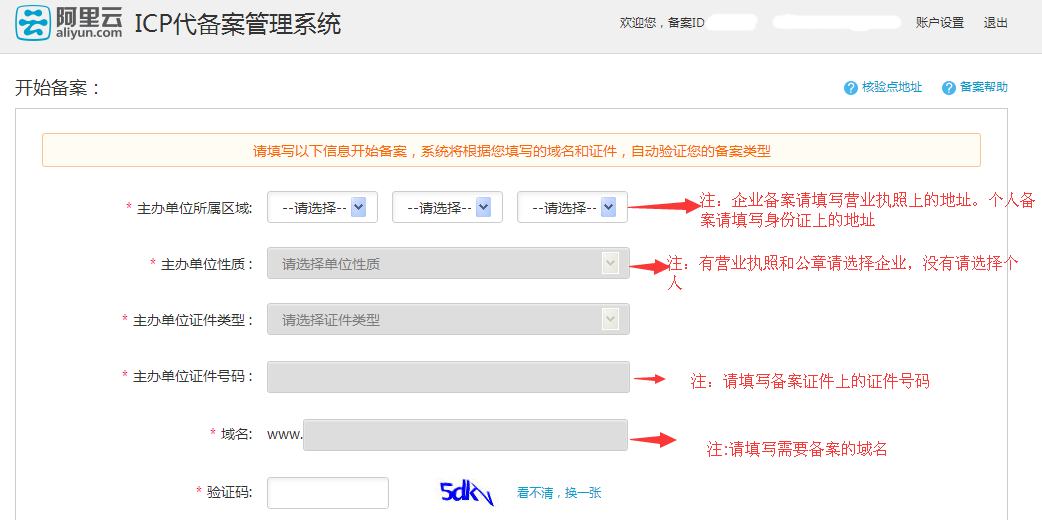Image resolution: width=1042 pixels, height=520 pixels.
Task: Focus the 验证码 input box
Action: [x=327, y=493]
